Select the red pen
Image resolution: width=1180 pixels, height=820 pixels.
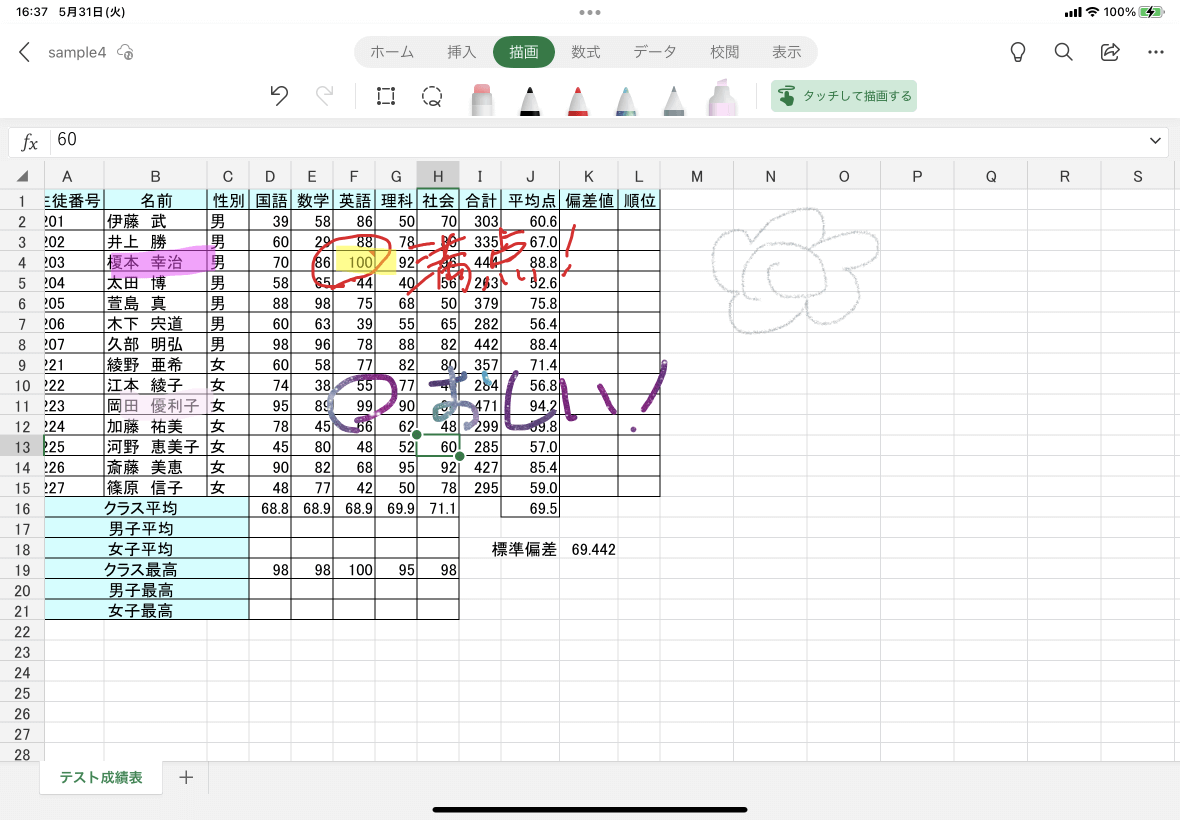click(578, 100)
